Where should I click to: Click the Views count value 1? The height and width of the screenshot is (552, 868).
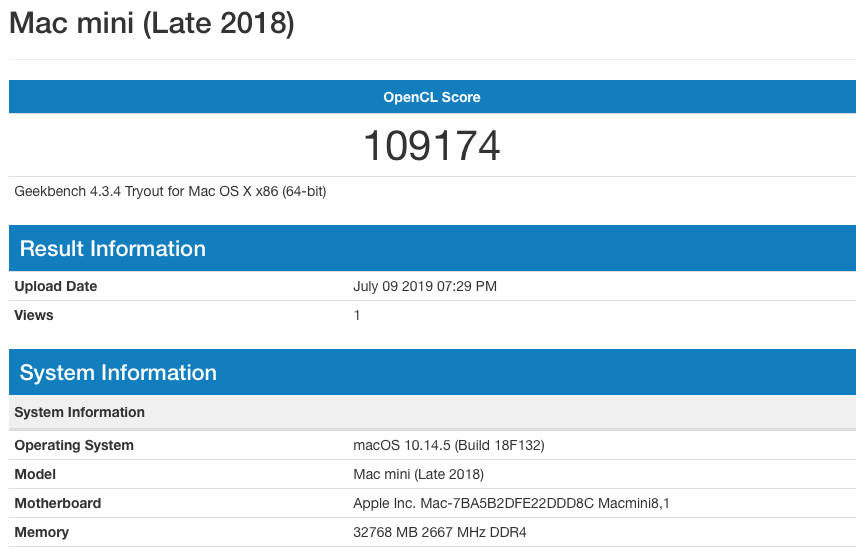click(x=356, y=315)
